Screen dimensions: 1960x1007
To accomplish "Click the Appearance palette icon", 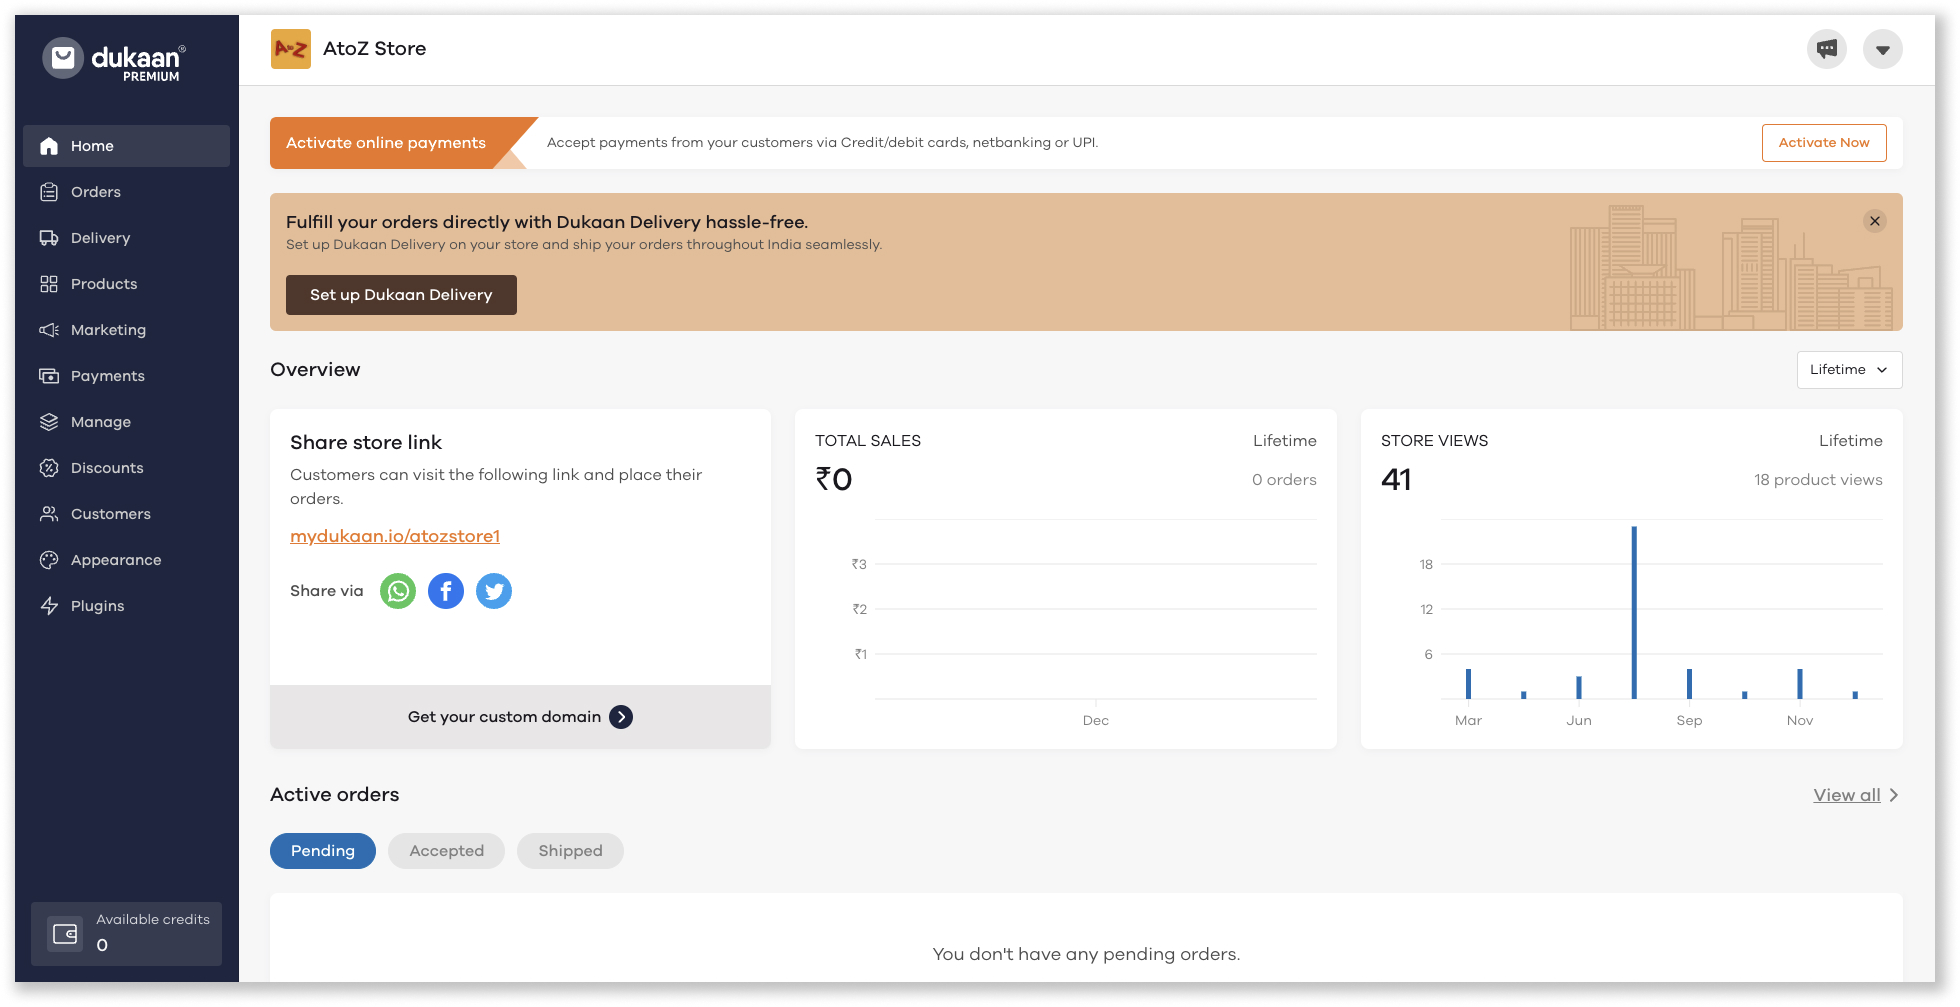I will click(49, 560).
